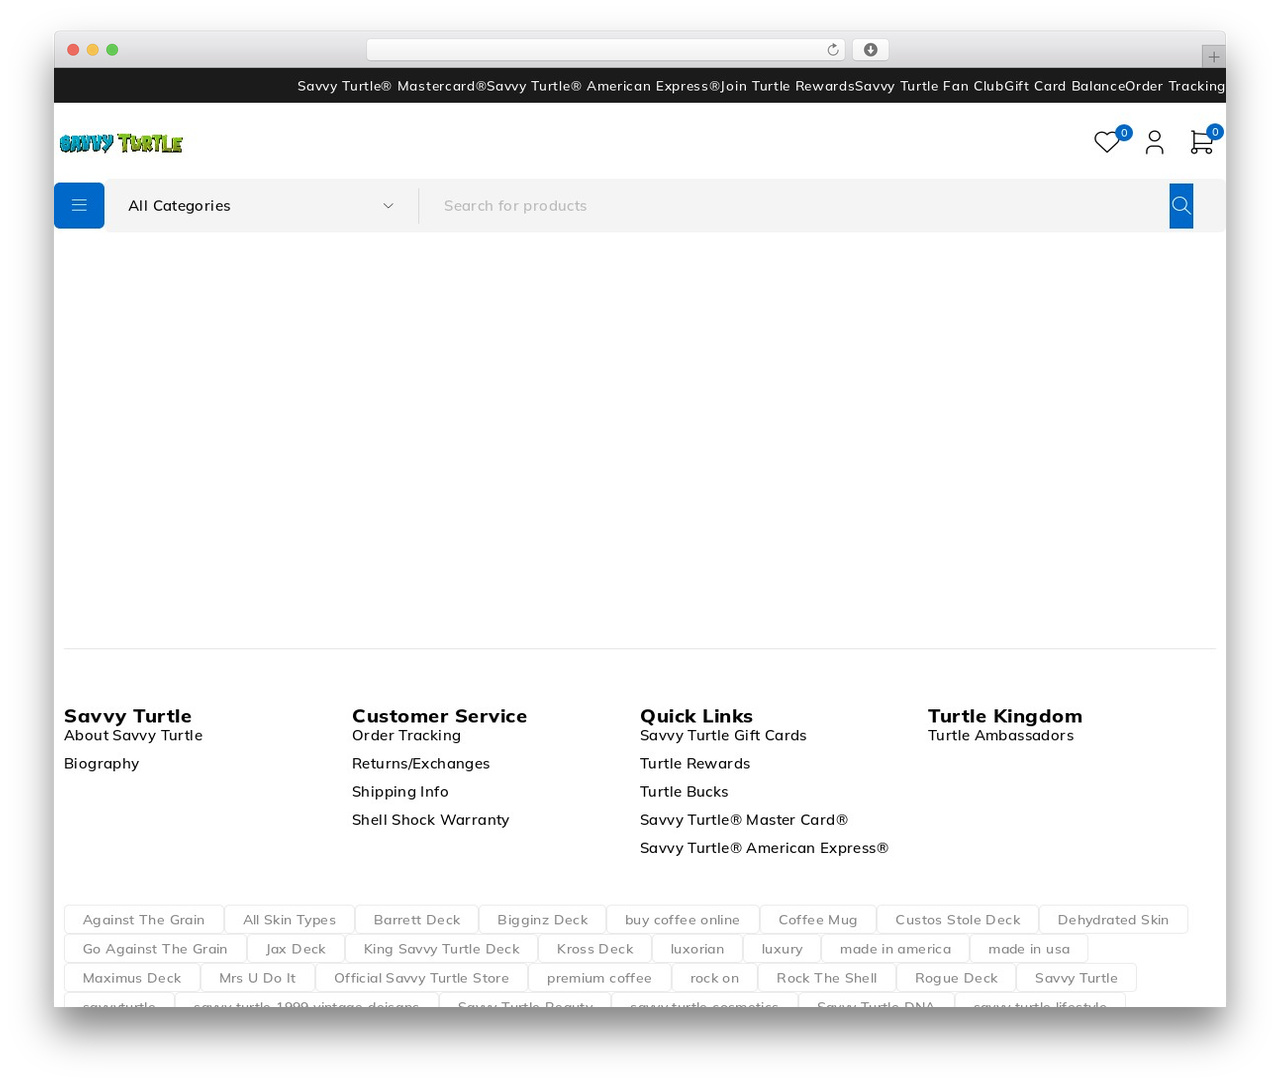Open the Biography footer link

(102, 764)
